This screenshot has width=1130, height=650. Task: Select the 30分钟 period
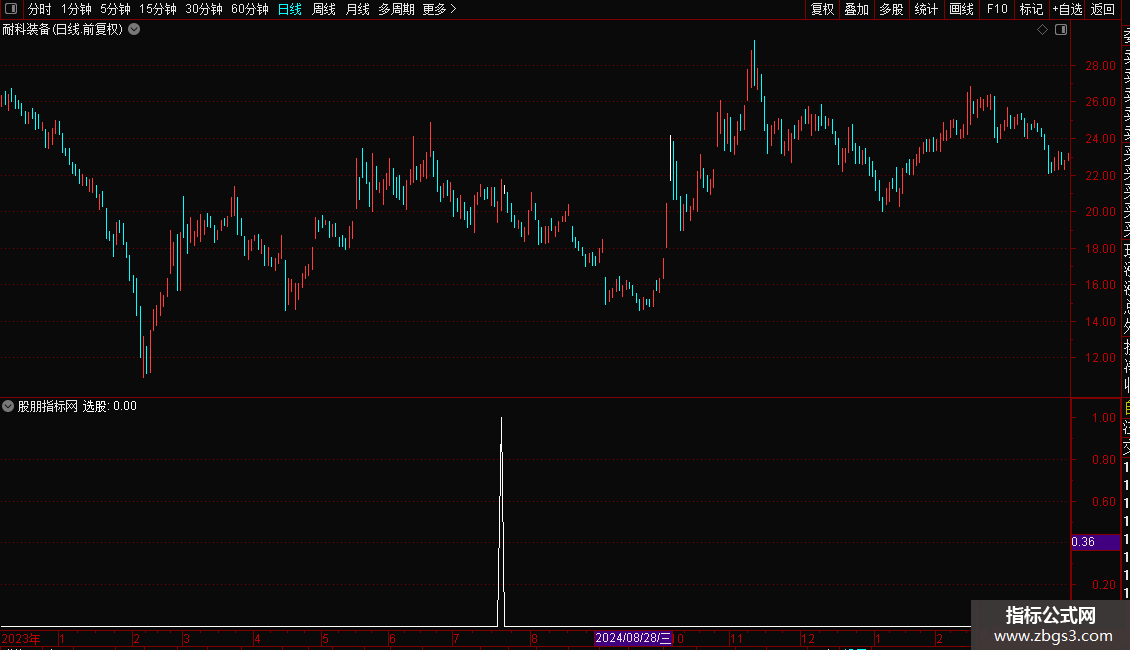tap(204, 9)
